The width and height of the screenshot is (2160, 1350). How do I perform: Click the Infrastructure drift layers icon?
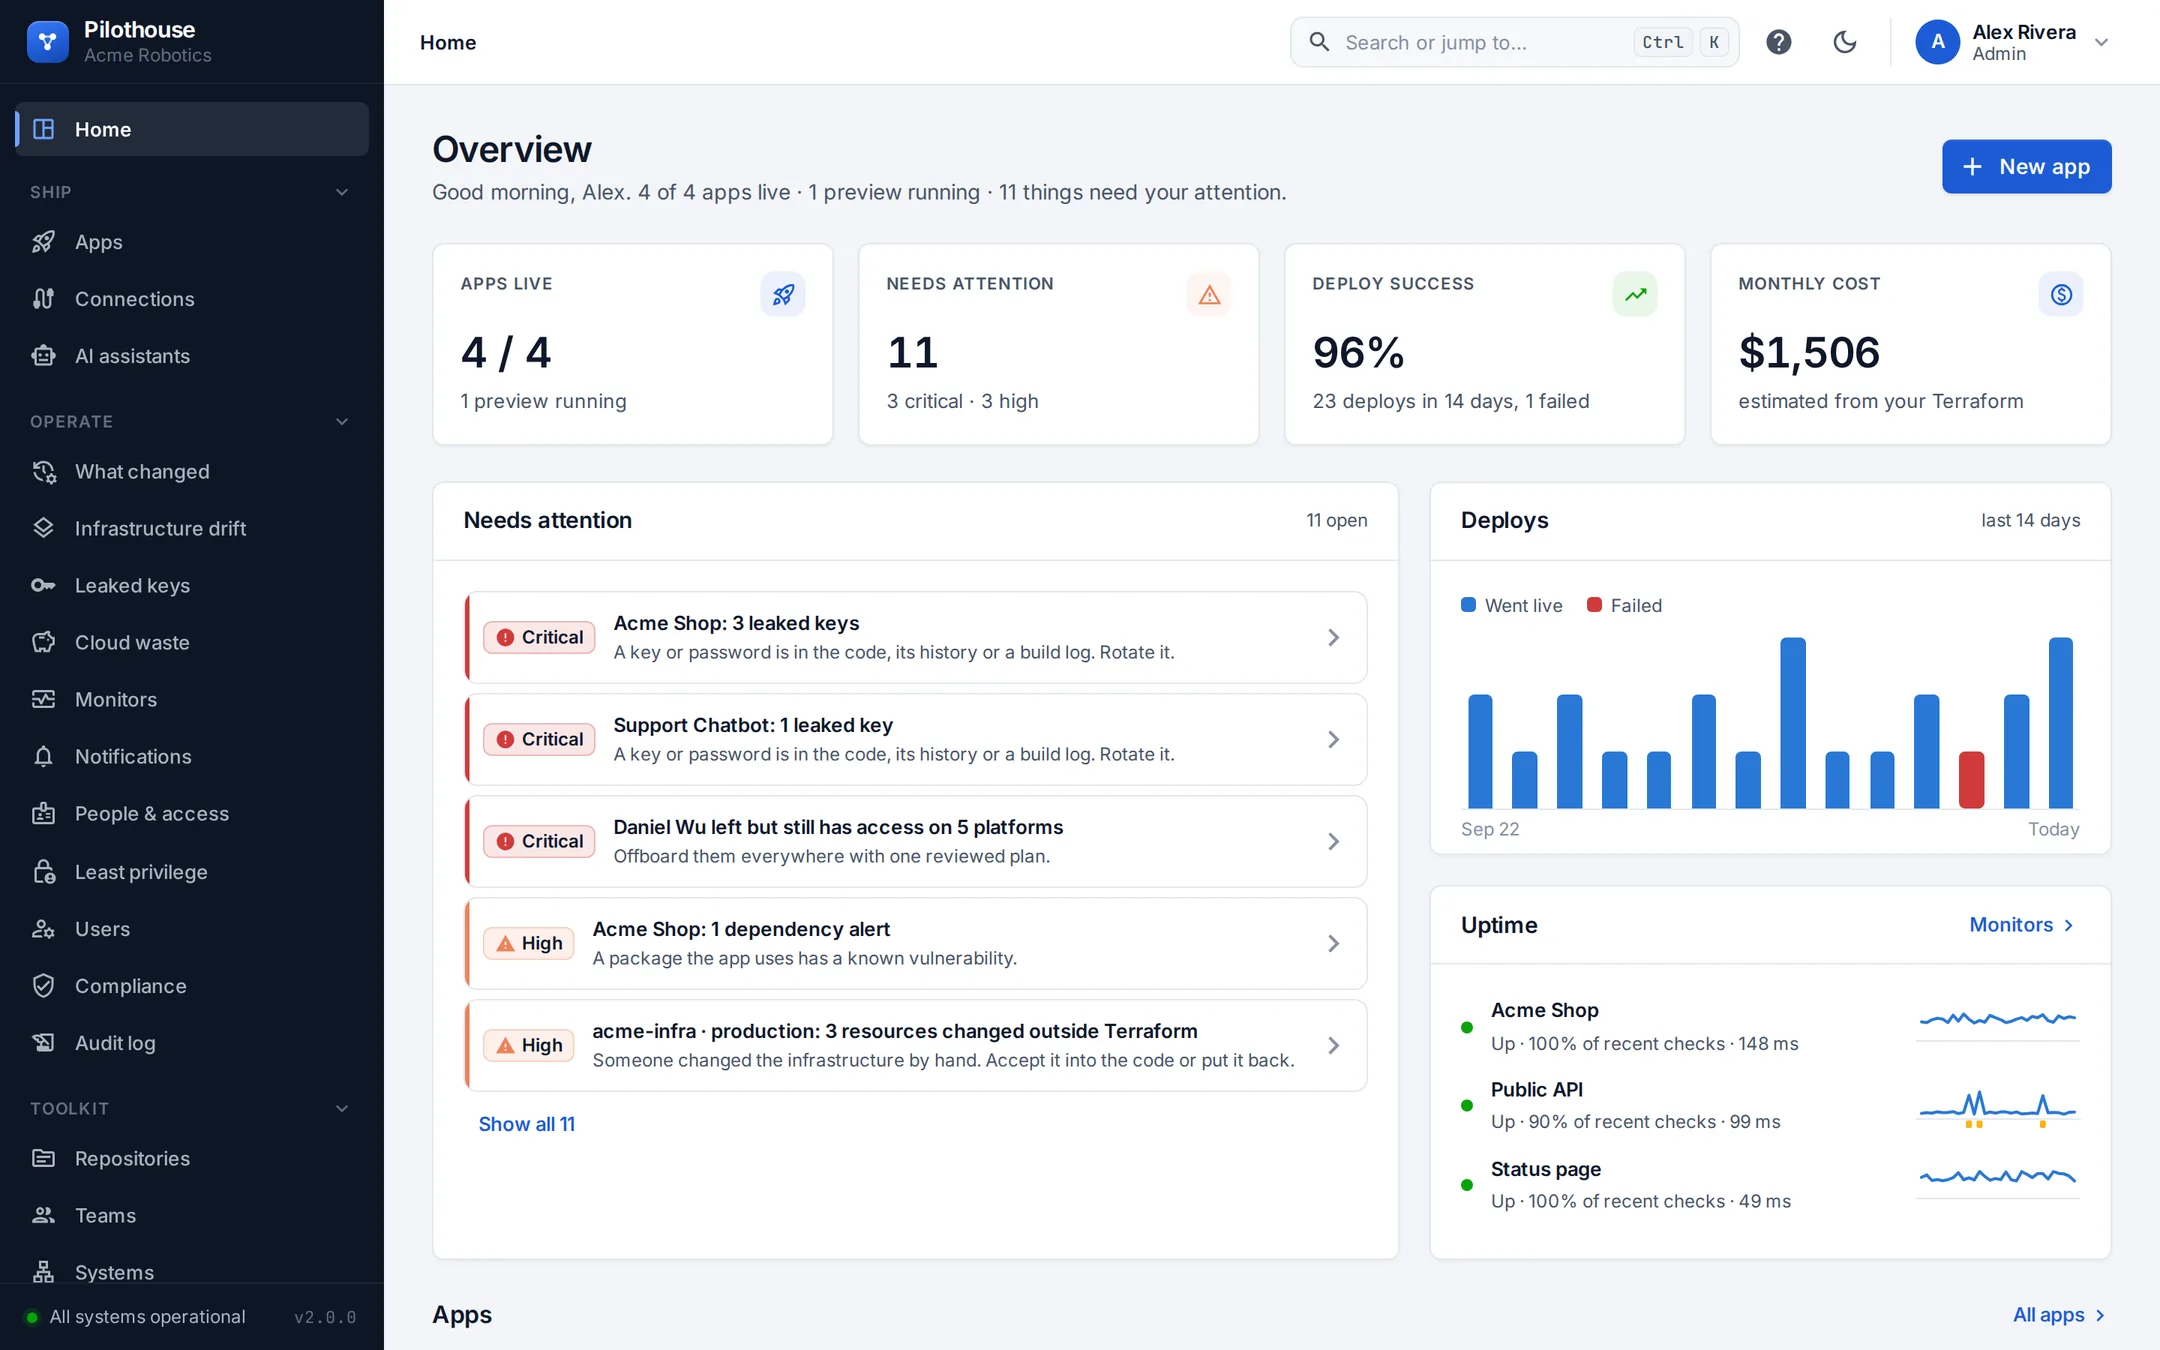[x=43, y=528]
